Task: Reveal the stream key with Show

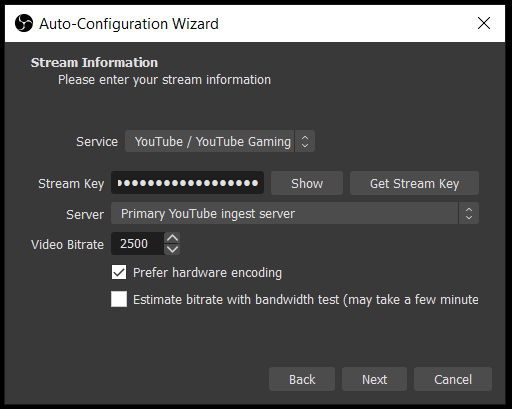Action: 307,183
